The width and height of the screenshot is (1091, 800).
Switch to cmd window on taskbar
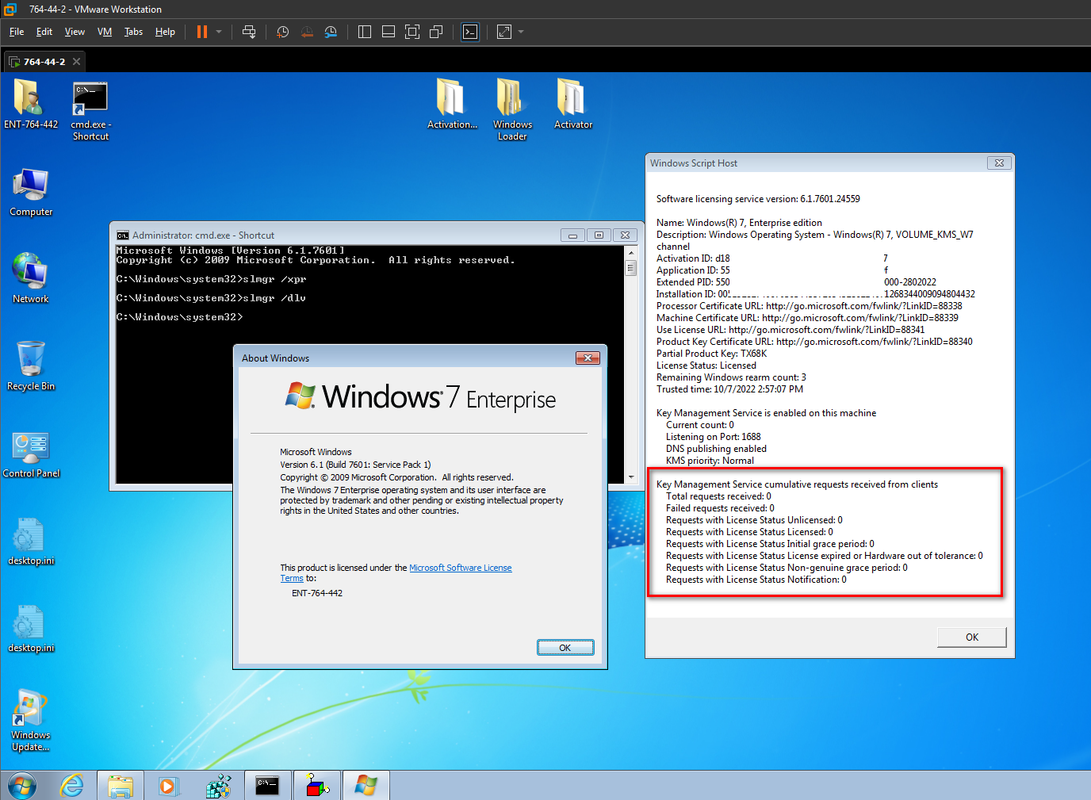pos(266,786)
